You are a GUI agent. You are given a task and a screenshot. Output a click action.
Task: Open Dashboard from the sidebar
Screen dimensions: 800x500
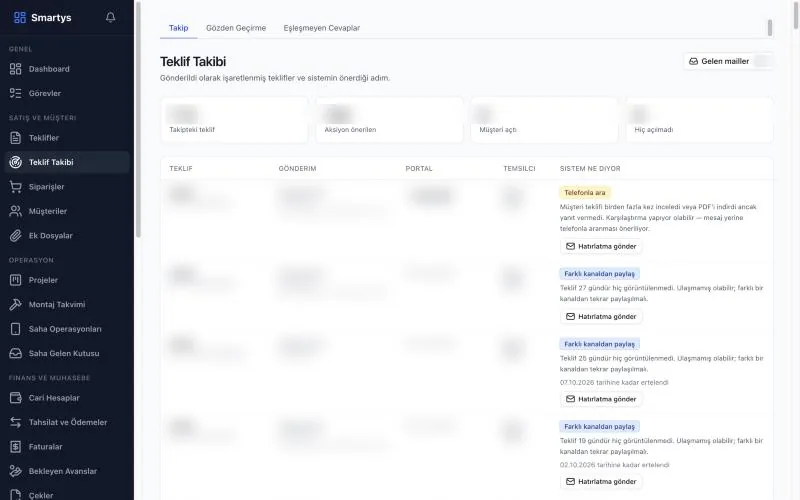coord(67,69)
